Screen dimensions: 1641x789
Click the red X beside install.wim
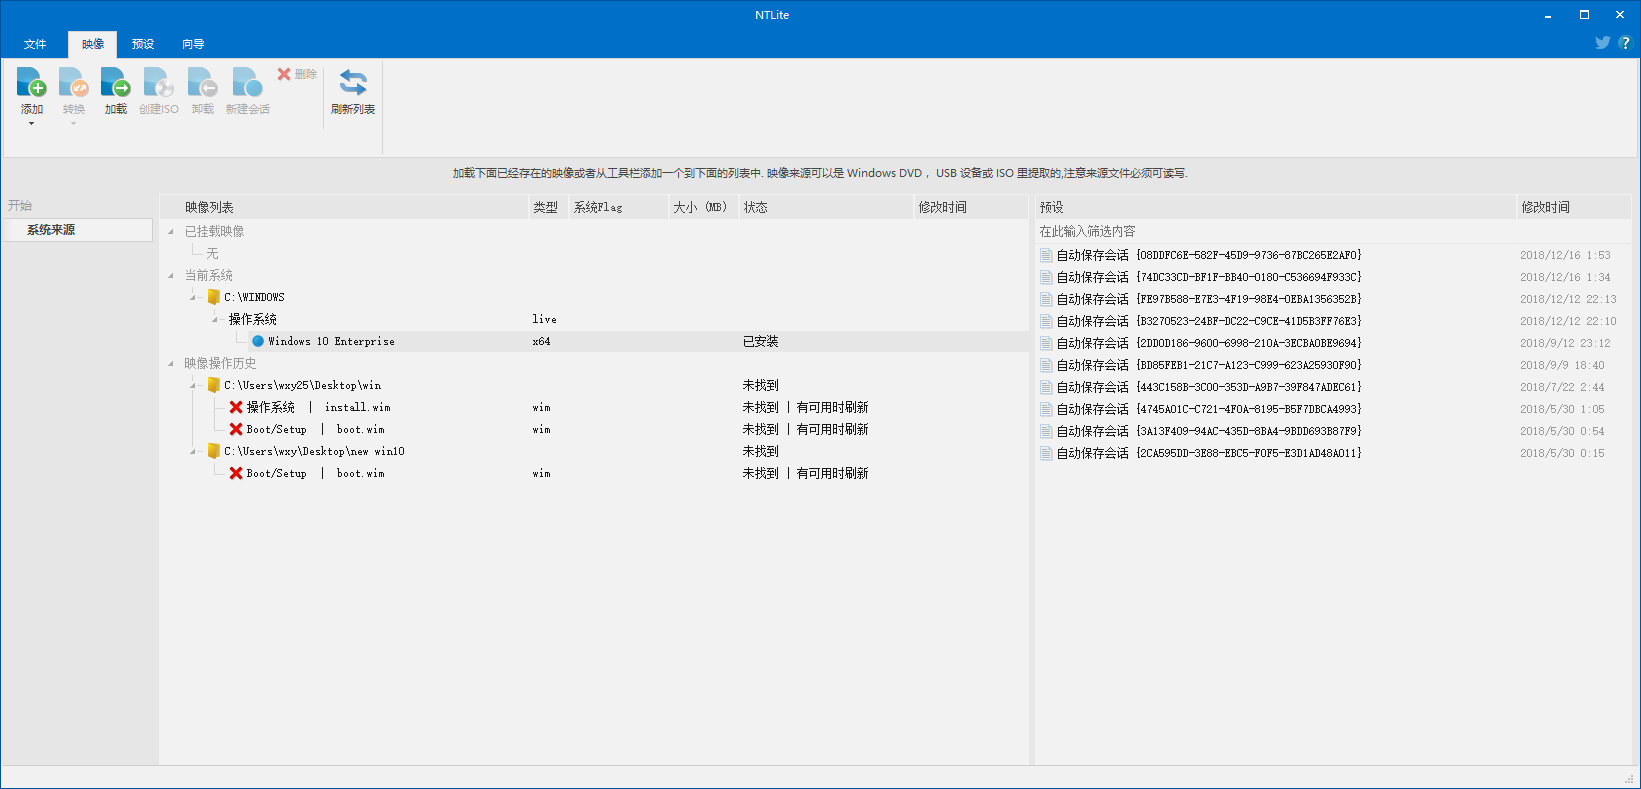click(x=236, y=408)
